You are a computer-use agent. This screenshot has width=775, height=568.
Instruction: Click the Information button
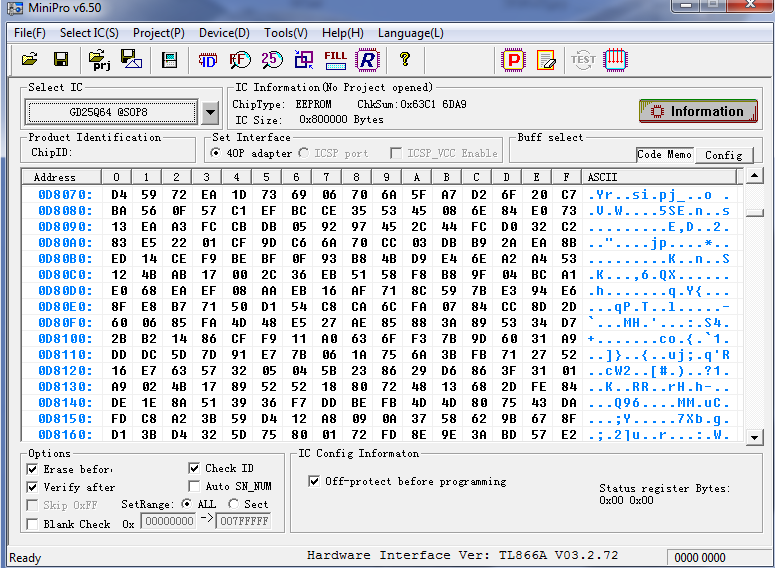(x=698, y=111)
